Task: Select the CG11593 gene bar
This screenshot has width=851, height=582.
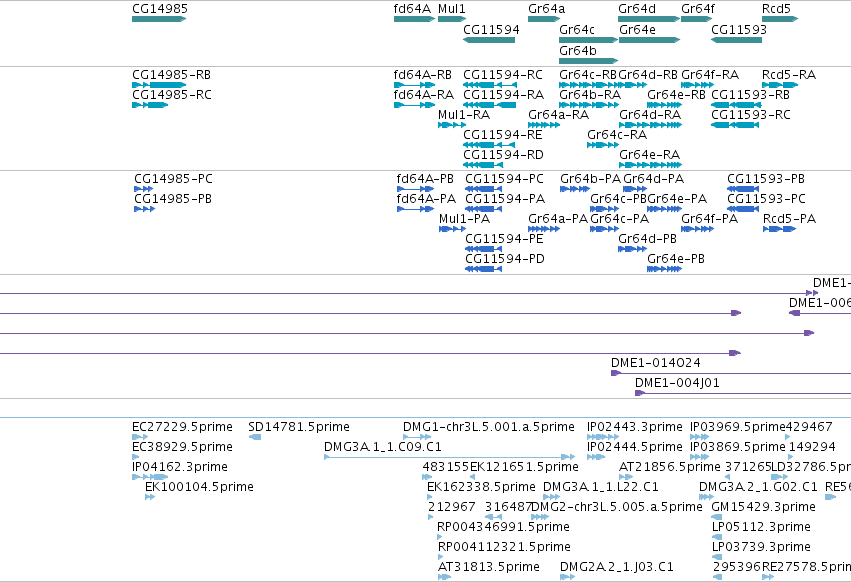Action: tap(736, 40)
